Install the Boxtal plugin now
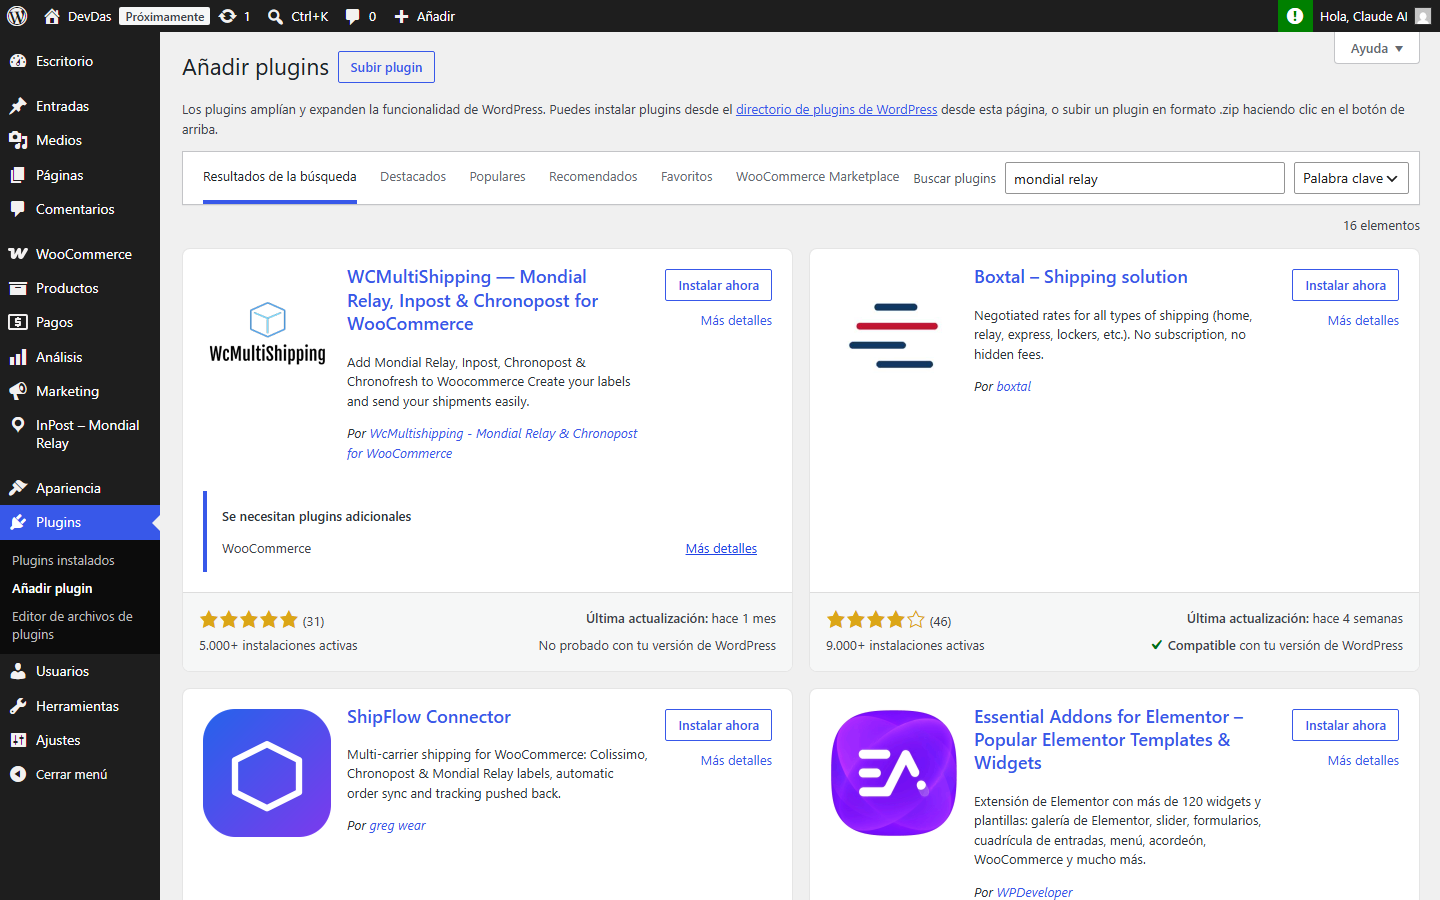This screenshot has height=900, width=1440. coord(1345,285)
